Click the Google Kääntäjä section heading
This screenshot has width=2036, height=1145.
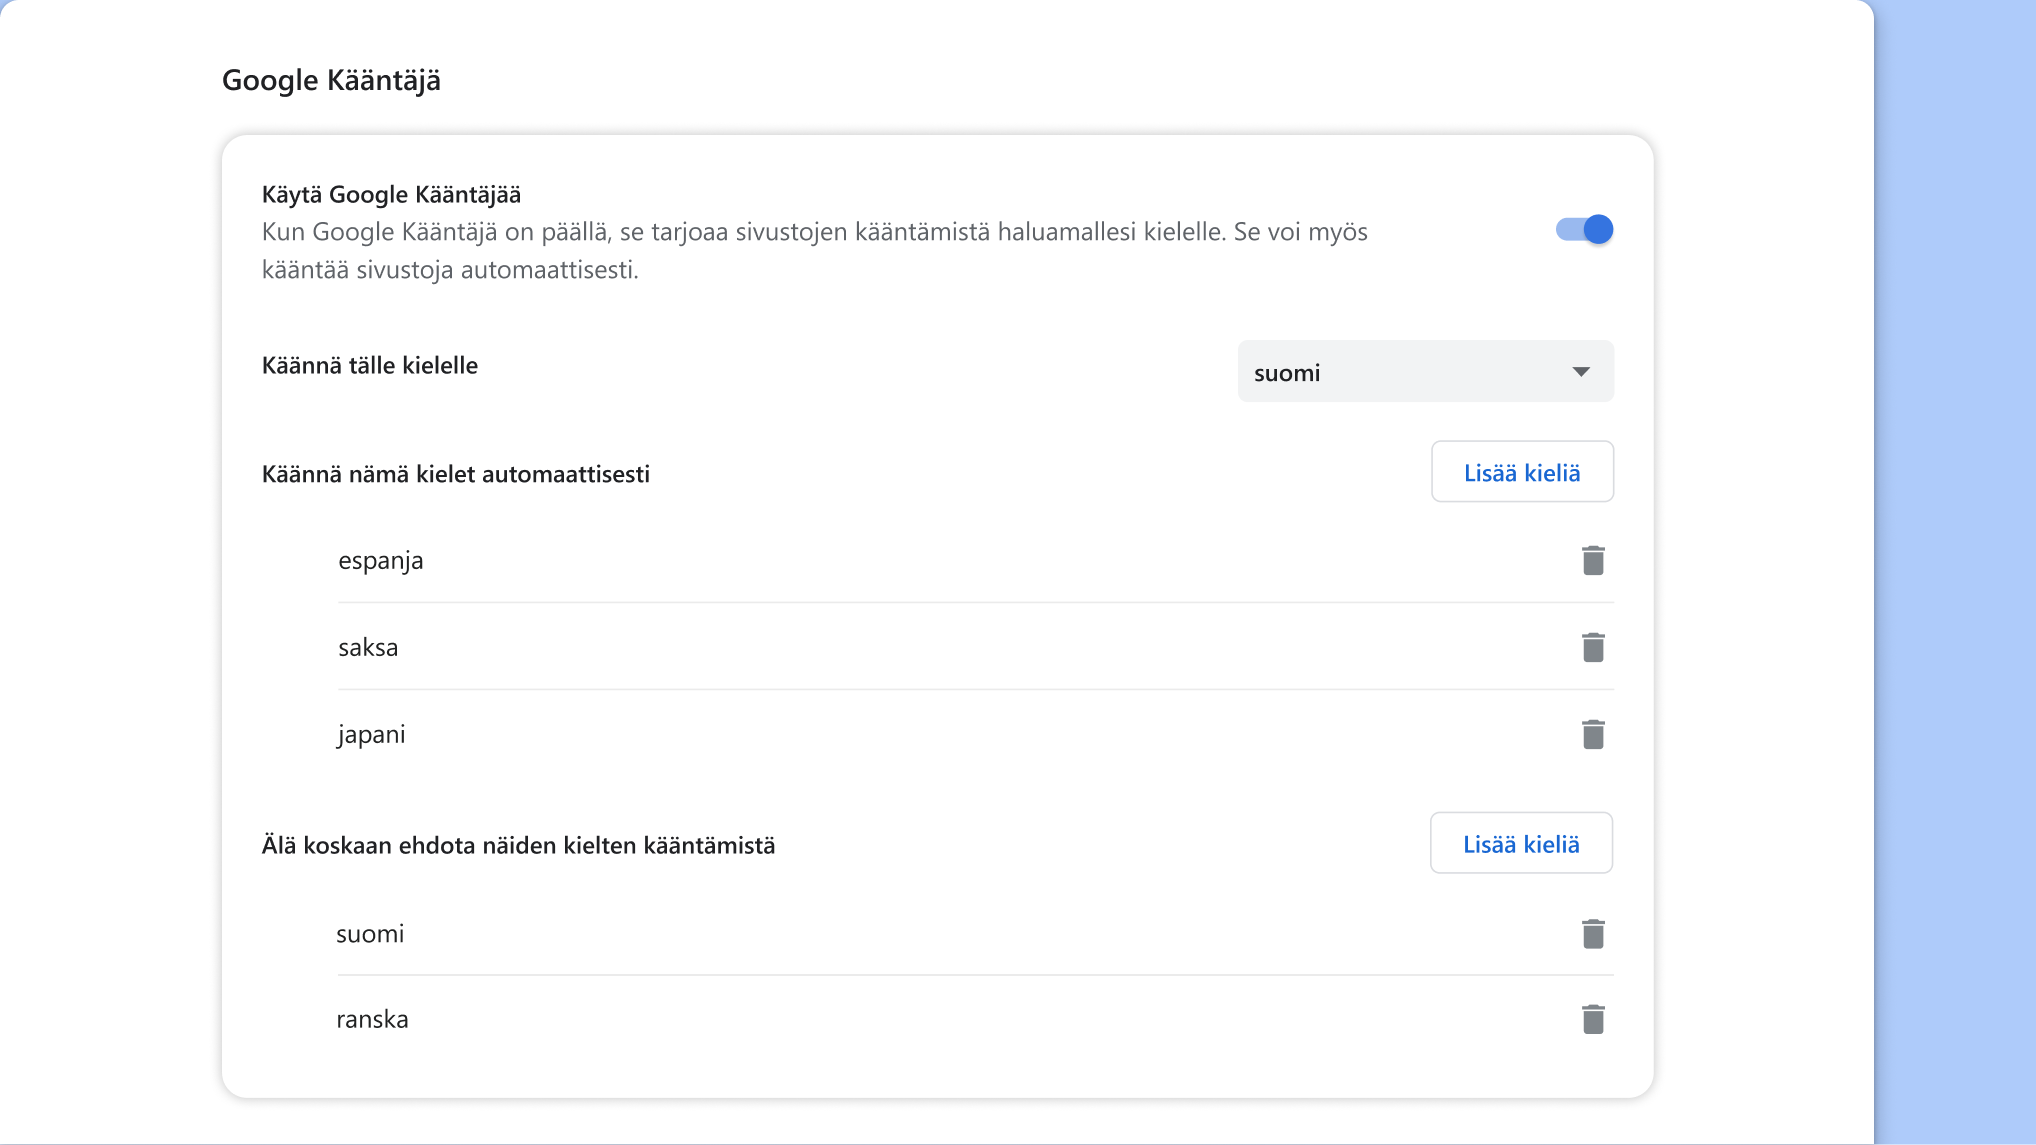(331, 80)
